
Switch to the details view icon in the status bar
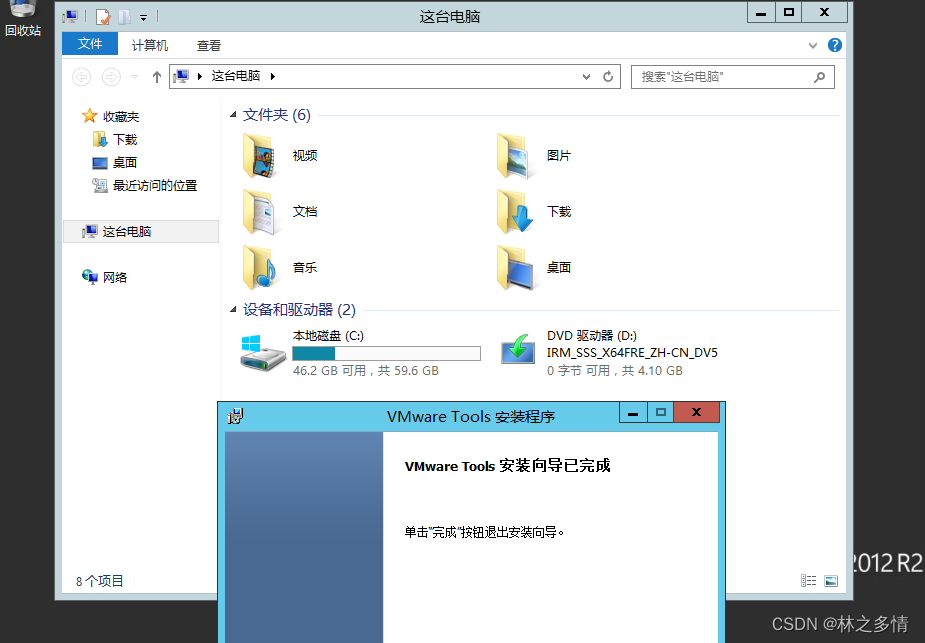[808, 581]
